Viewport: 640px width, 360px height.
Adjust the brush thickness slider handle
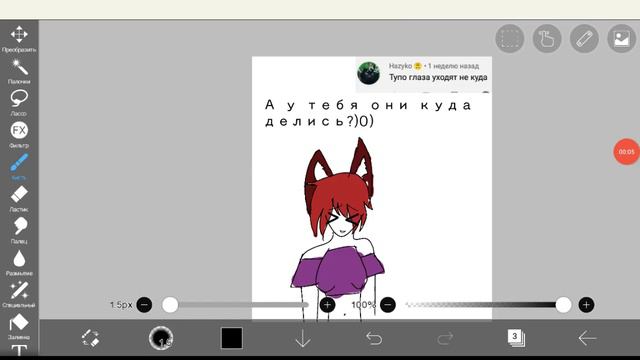pyautogui.click(x=170, y=305)
